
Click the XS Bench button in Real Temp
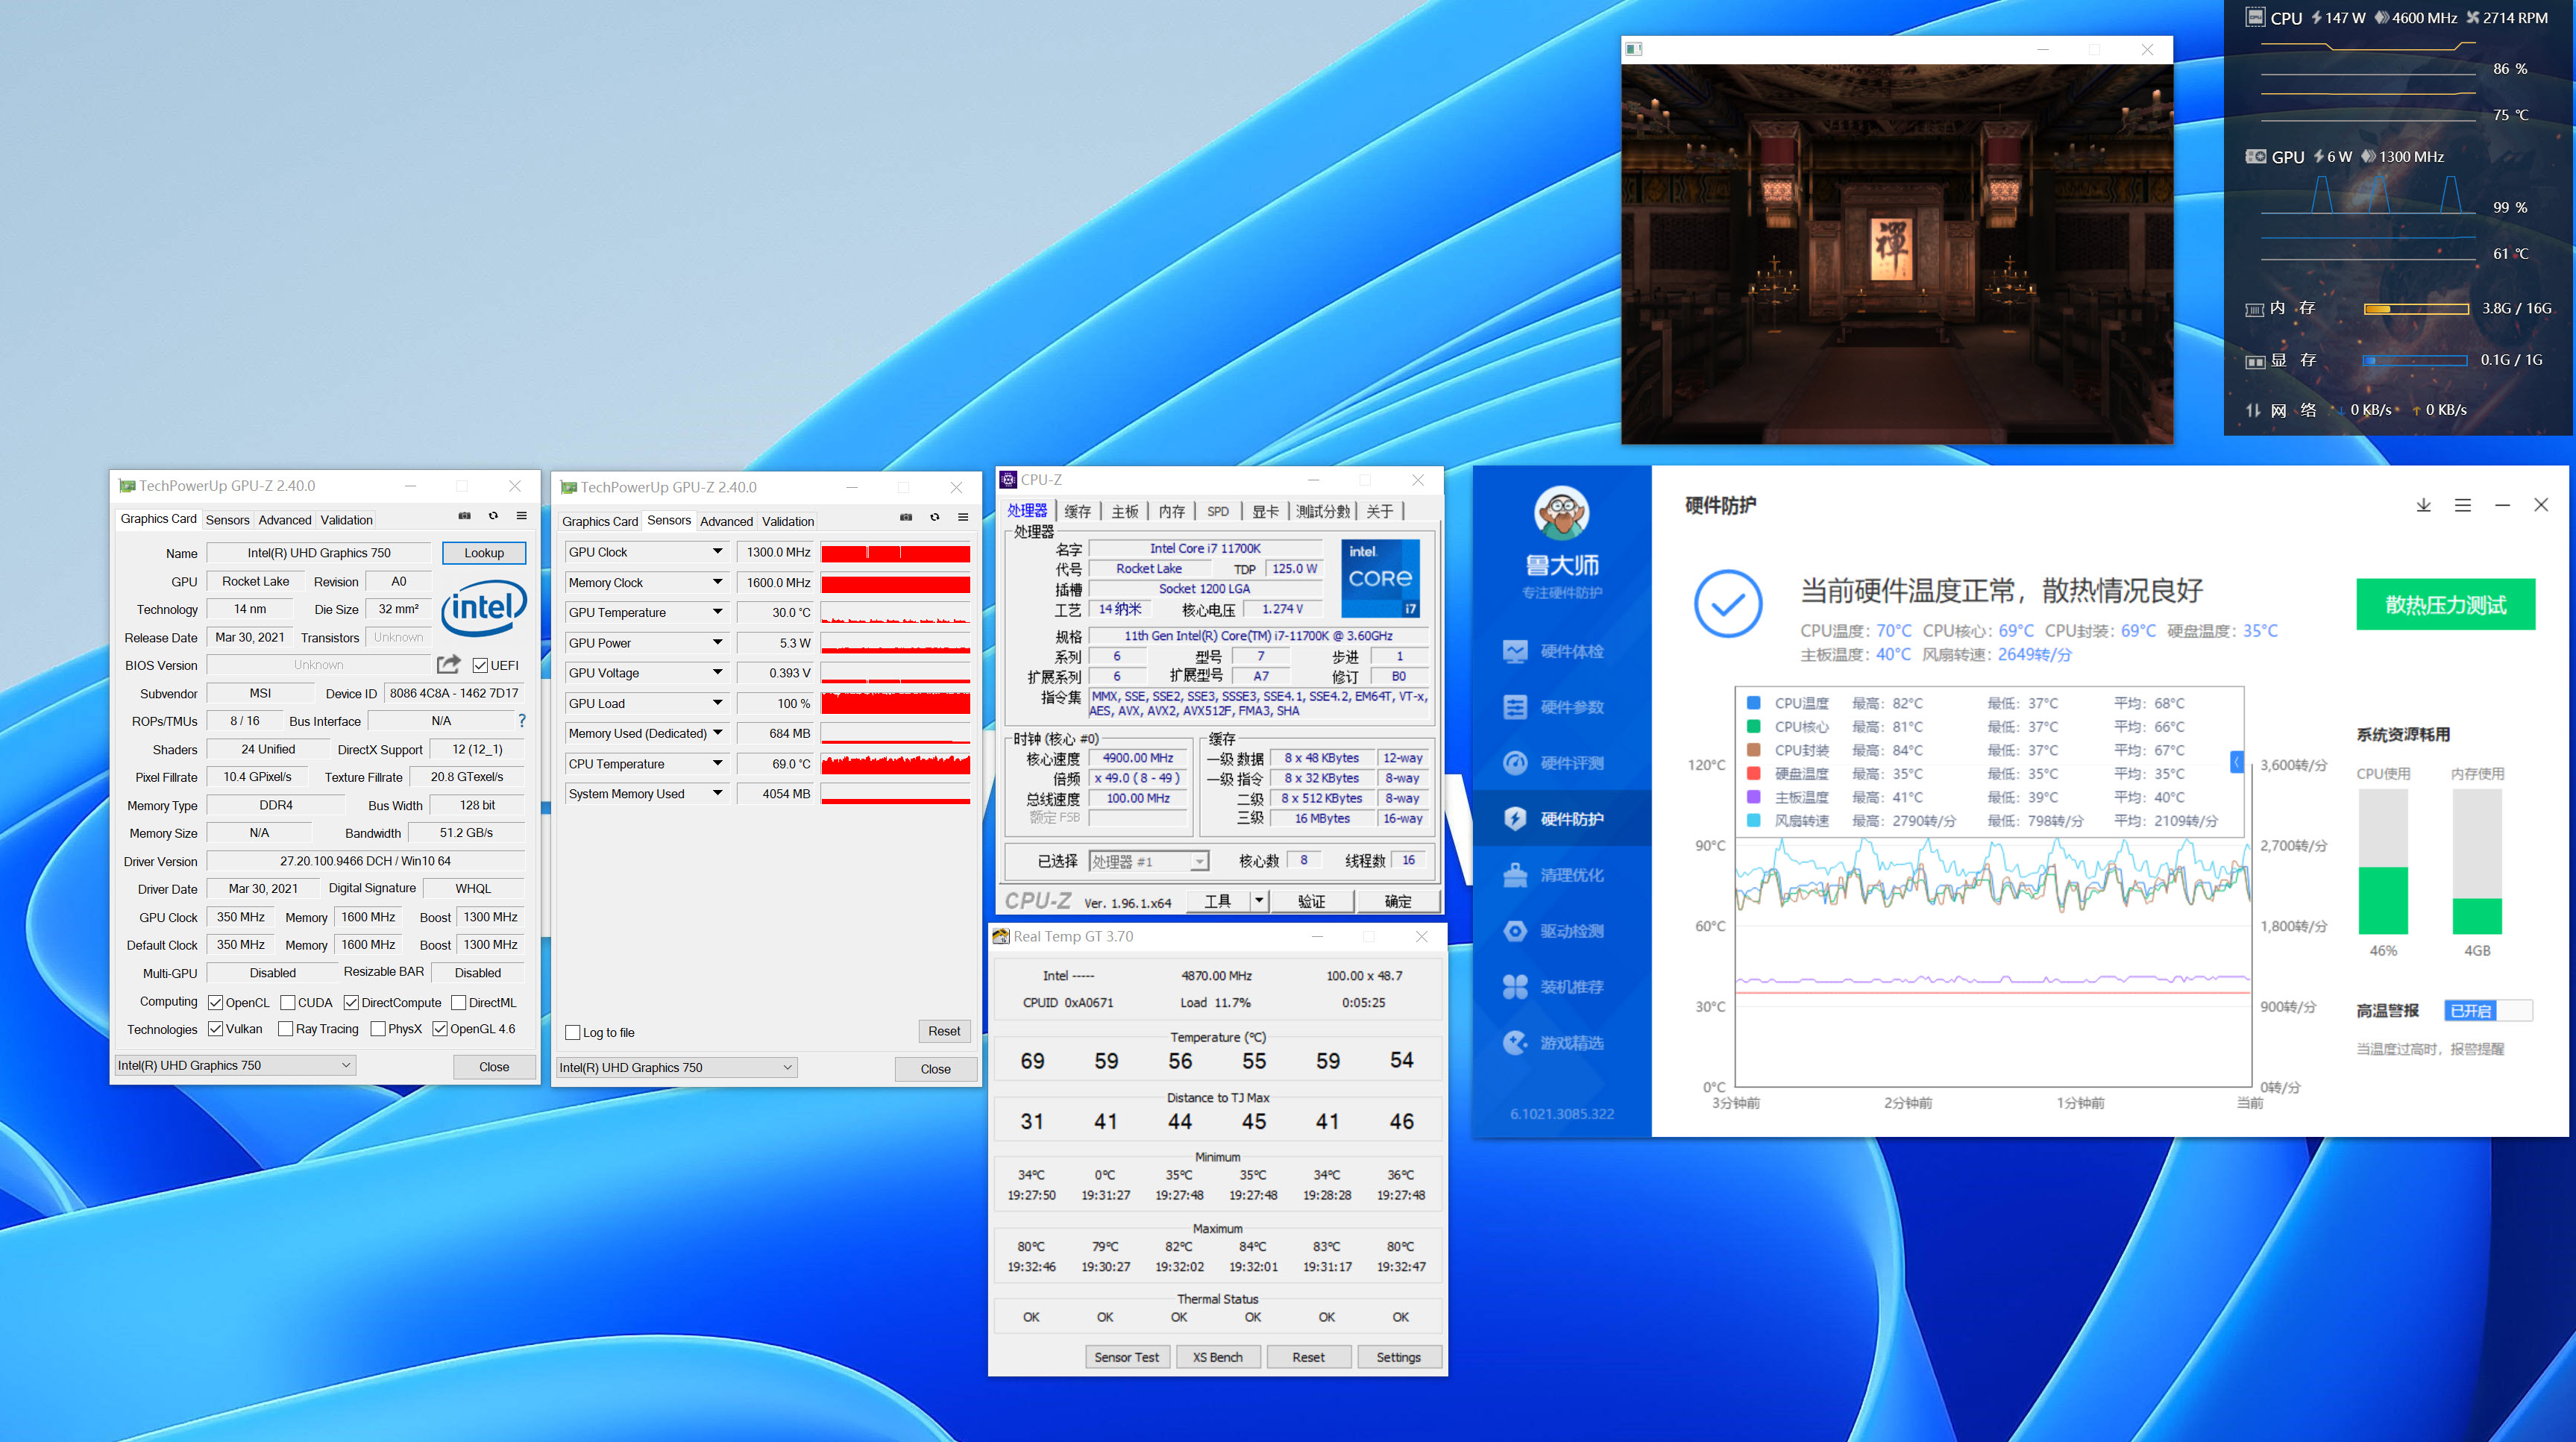point(1217,1357)
